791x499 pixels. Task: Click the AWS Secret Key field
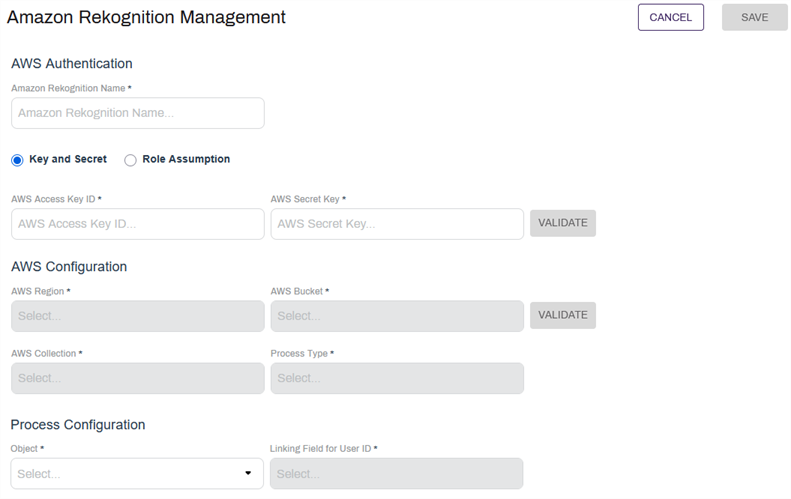[x=397, y=224]
